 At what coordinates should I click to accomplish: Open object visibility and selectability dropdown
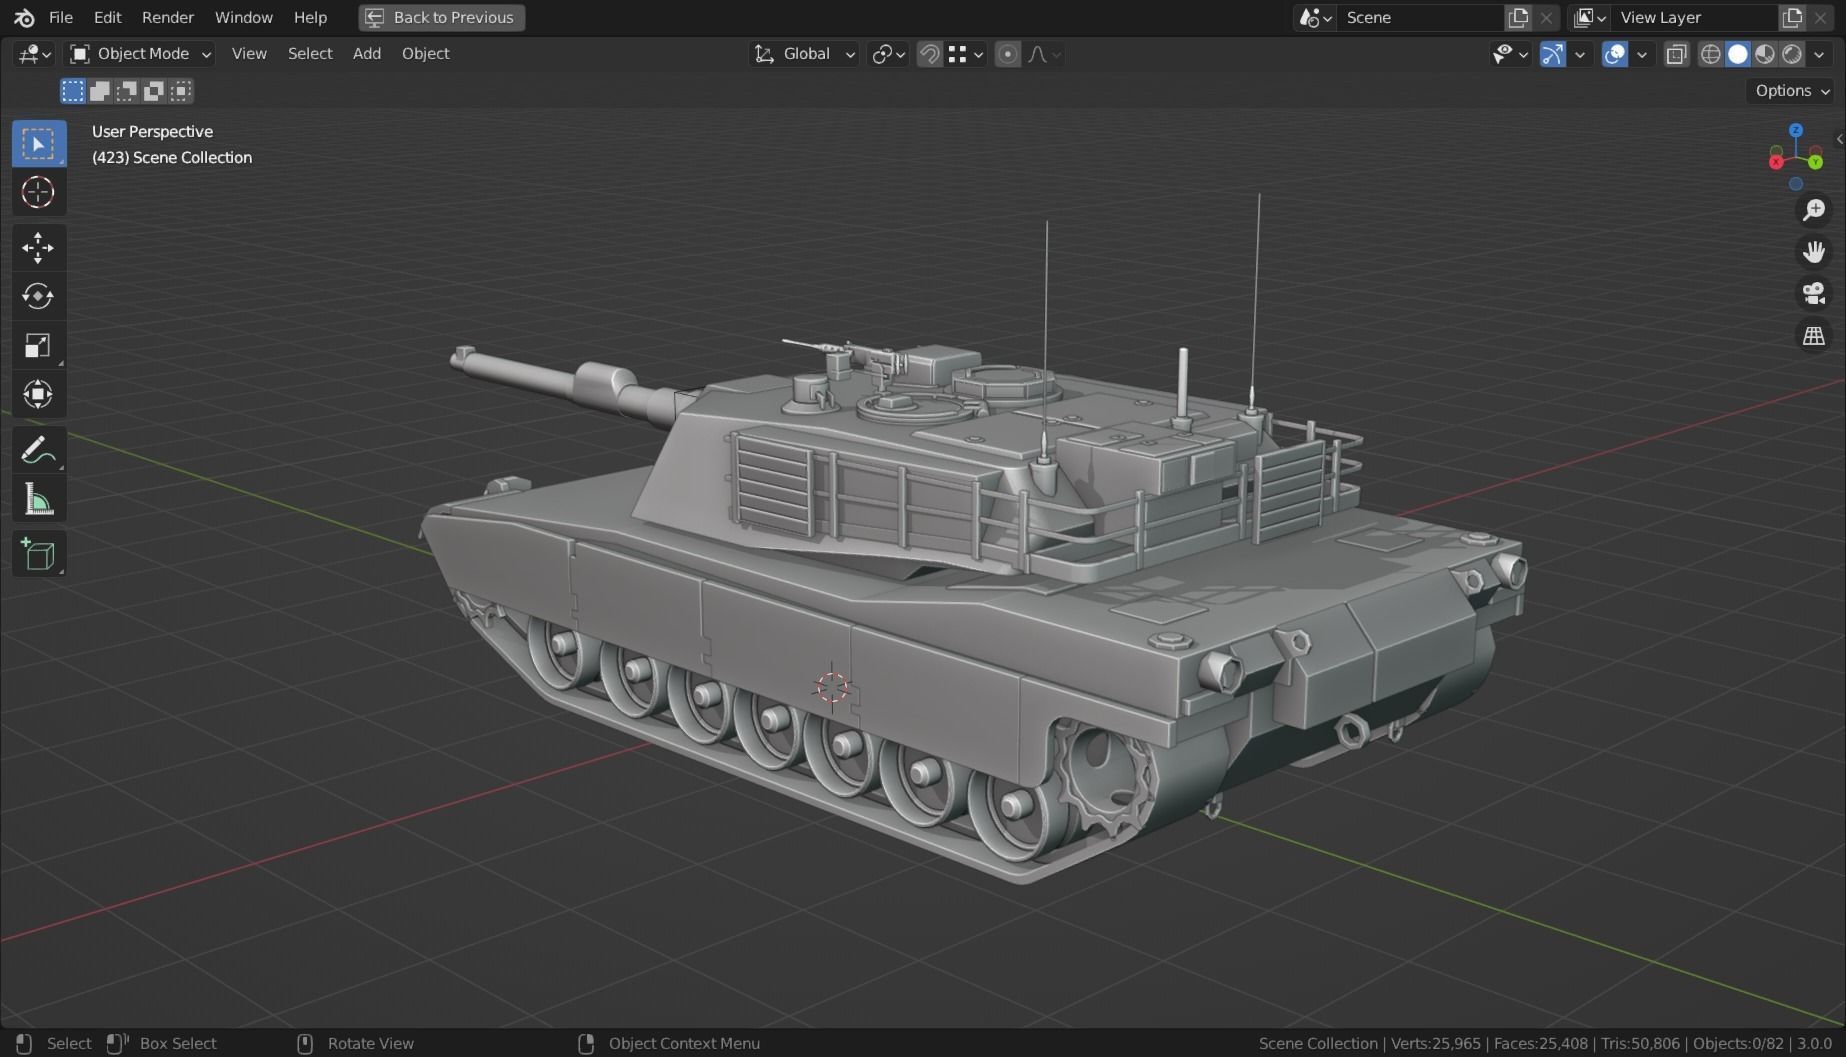click(x=1510, y=54)
